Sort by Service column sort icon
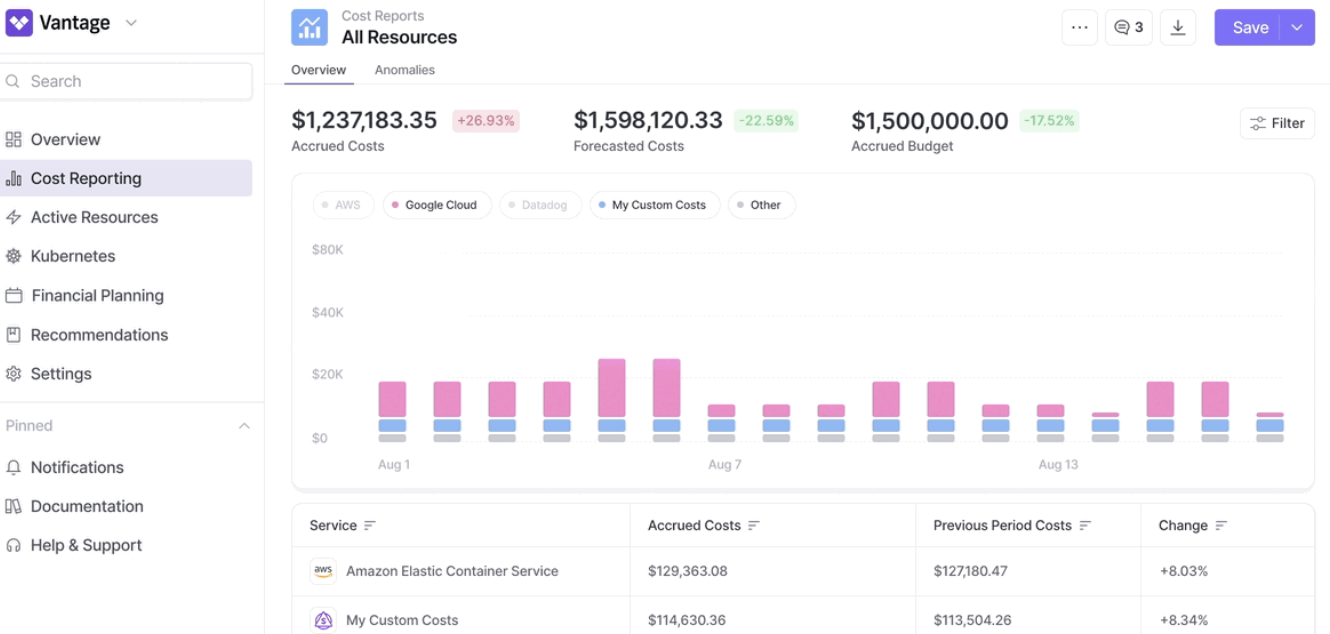Image resolution: width=1330 pixels, height=634 pixels. [370, 526]
